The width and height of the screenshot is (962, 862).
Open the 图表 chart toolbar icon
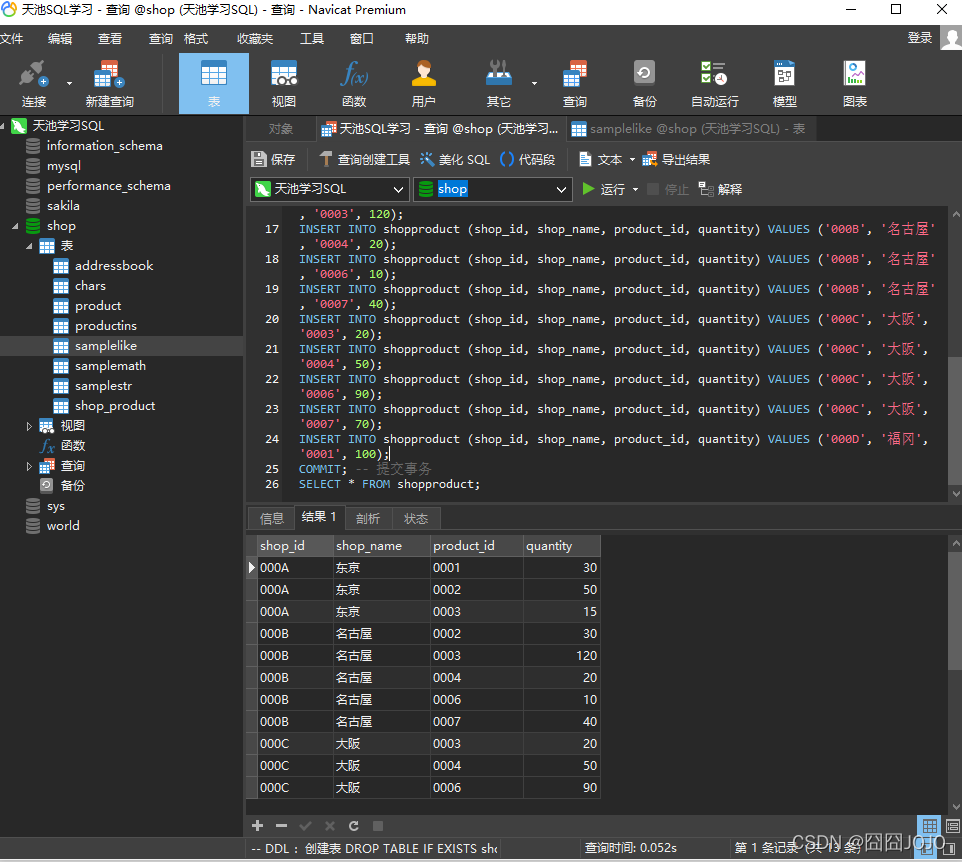[855, 83]
